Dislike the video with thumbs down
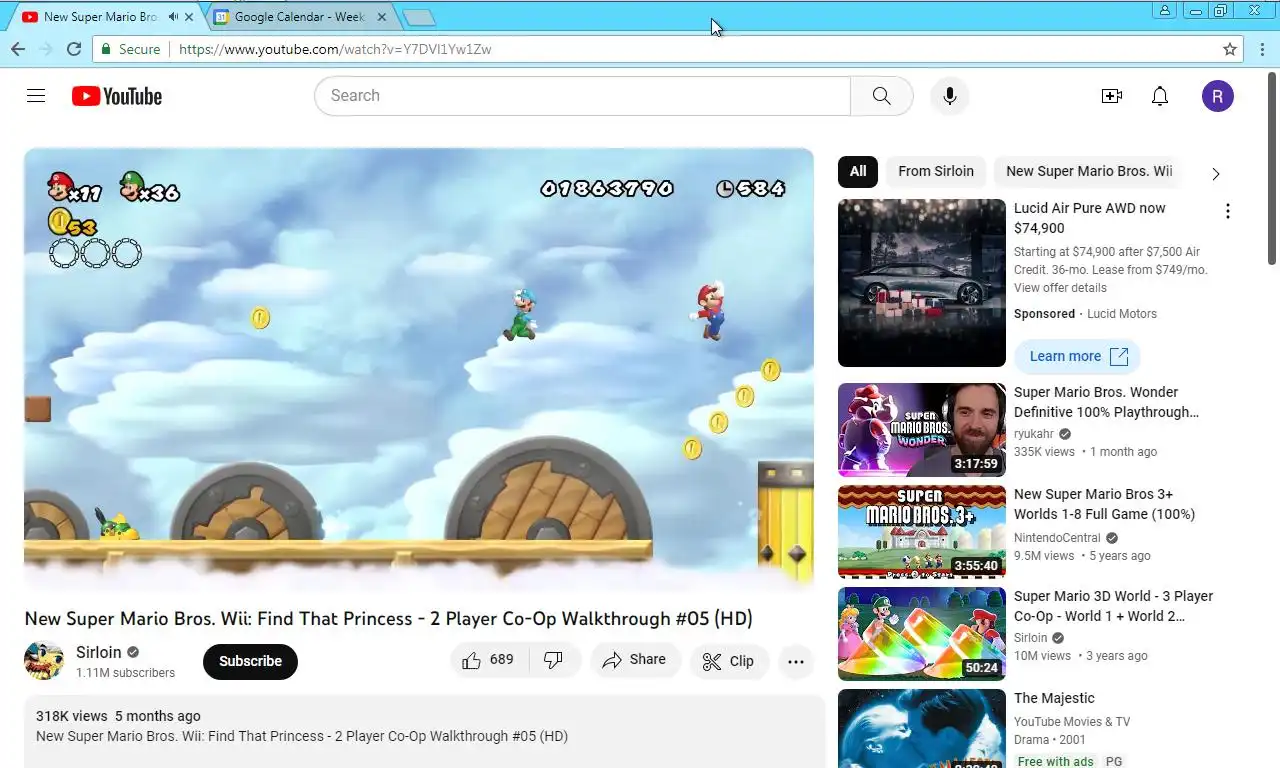The width and height of the screenshot is (1280, 768). (553, 660)
